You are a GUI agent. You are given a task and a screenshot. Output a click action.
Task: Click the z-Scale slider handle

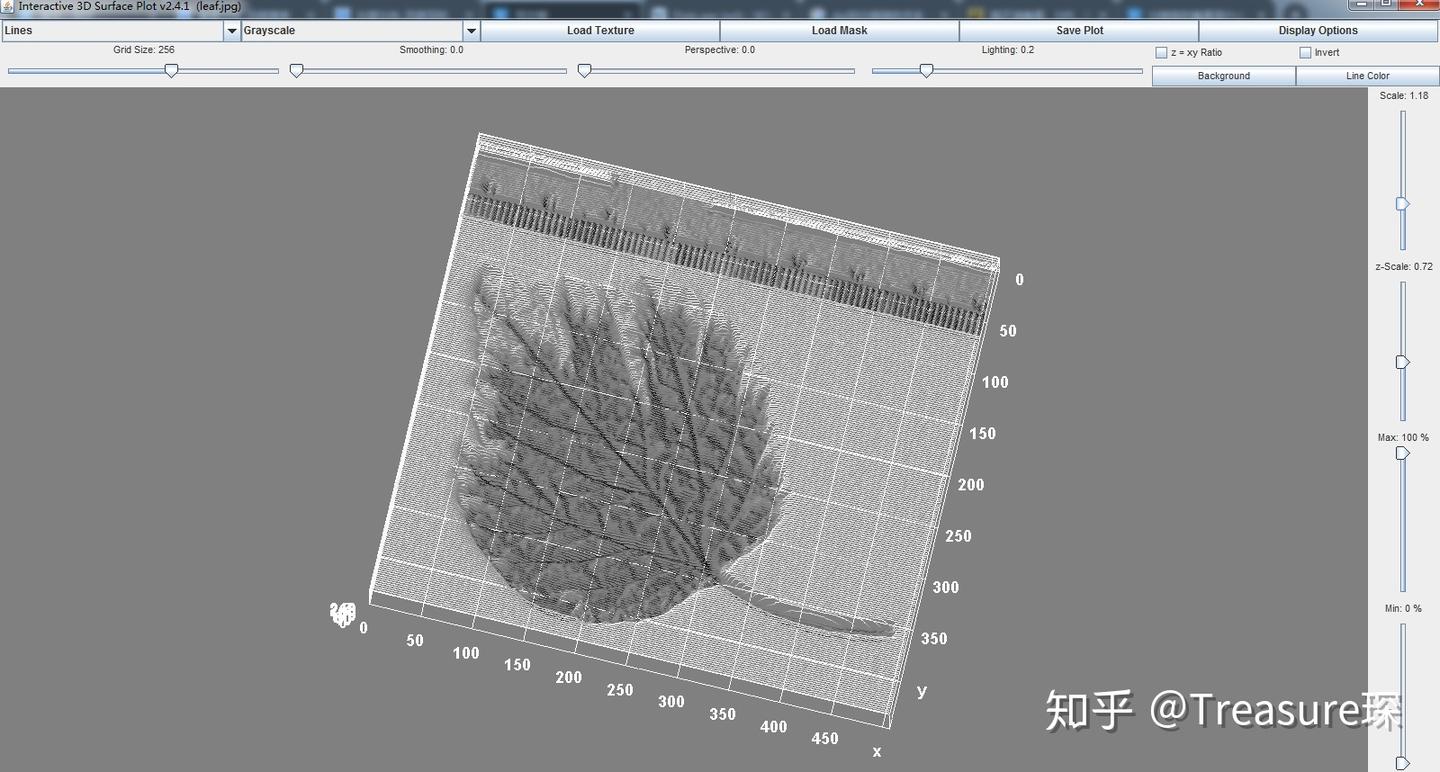tap(1402, 362)
